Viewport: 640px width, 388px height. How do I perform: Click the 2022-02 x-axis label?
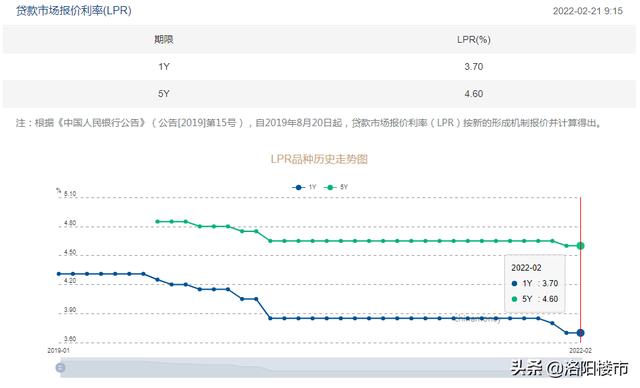click(580, 350)
